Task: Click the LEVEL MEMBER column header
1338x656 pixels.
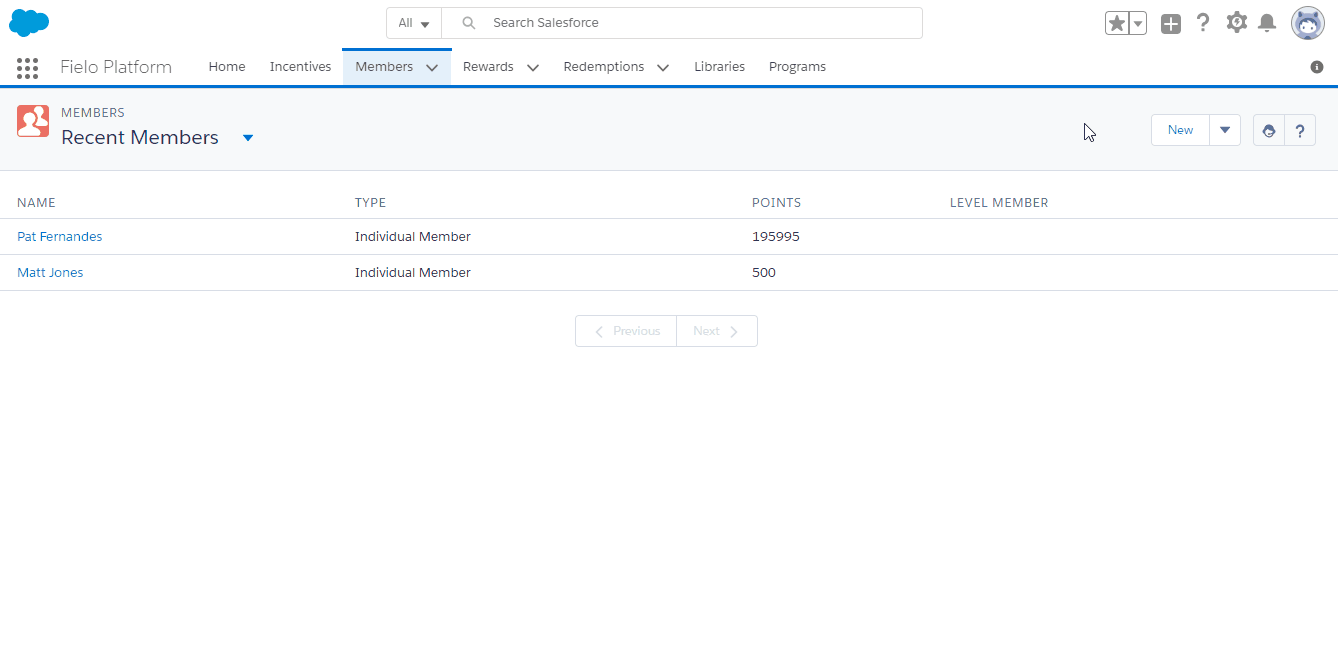Action: click(999, 203)
